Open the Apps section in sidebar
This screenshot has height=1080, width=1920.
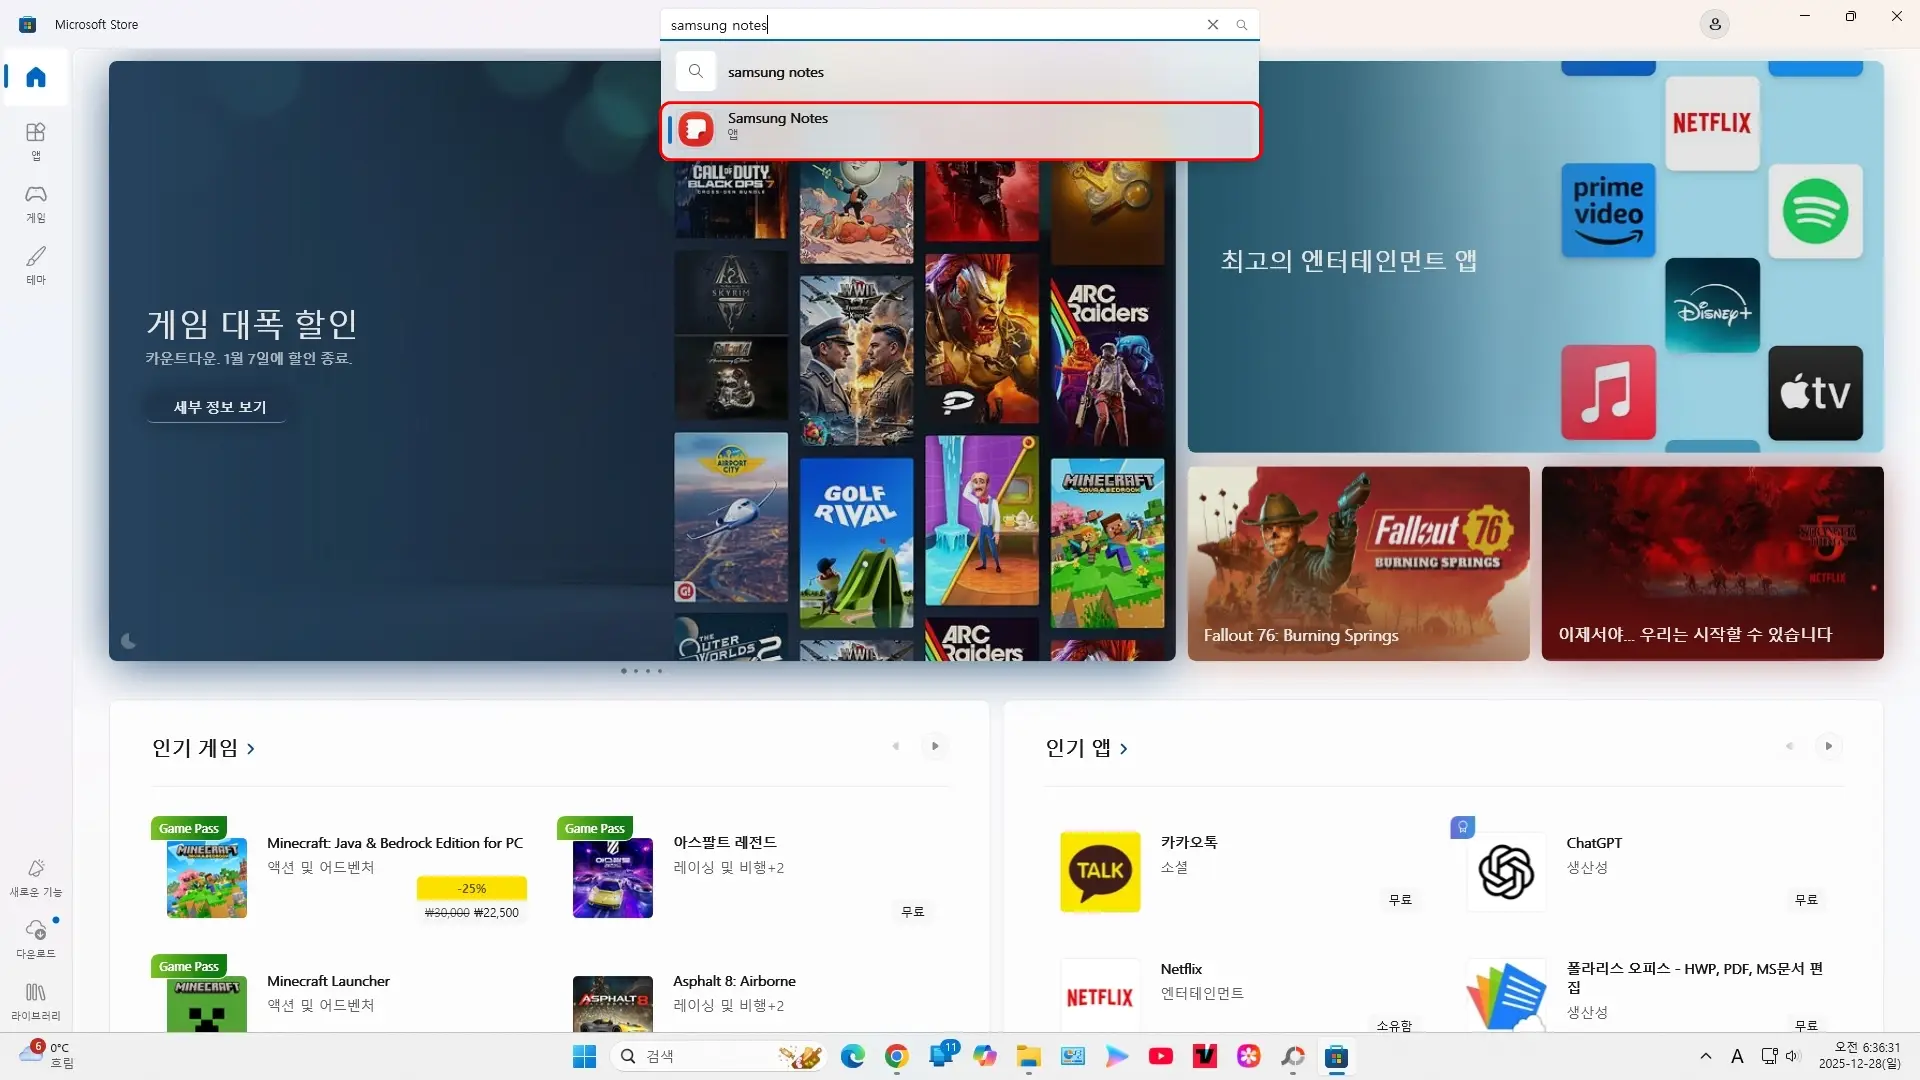click(36, 140)
